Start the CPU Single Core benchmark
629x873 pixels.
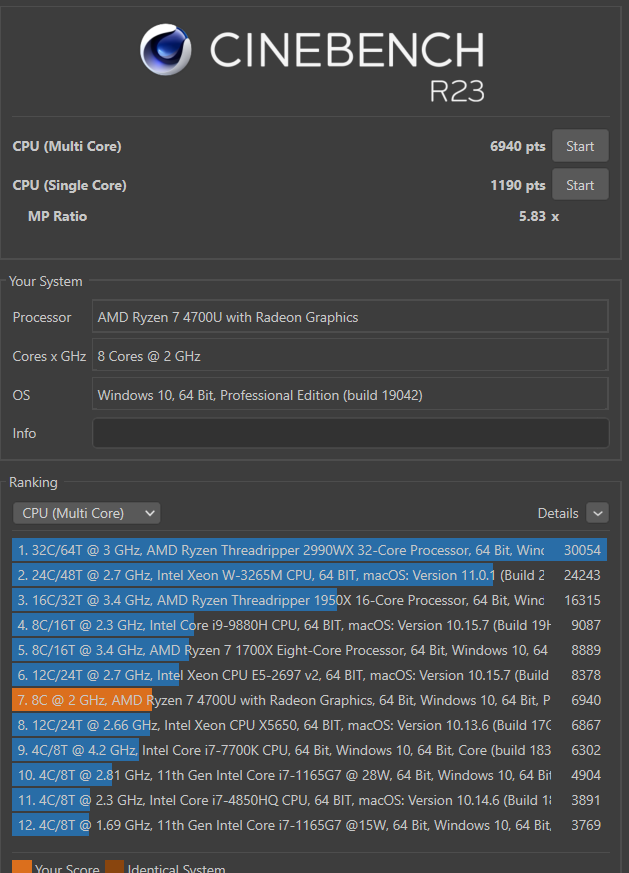pyautogui.click(x=580, y=185)
